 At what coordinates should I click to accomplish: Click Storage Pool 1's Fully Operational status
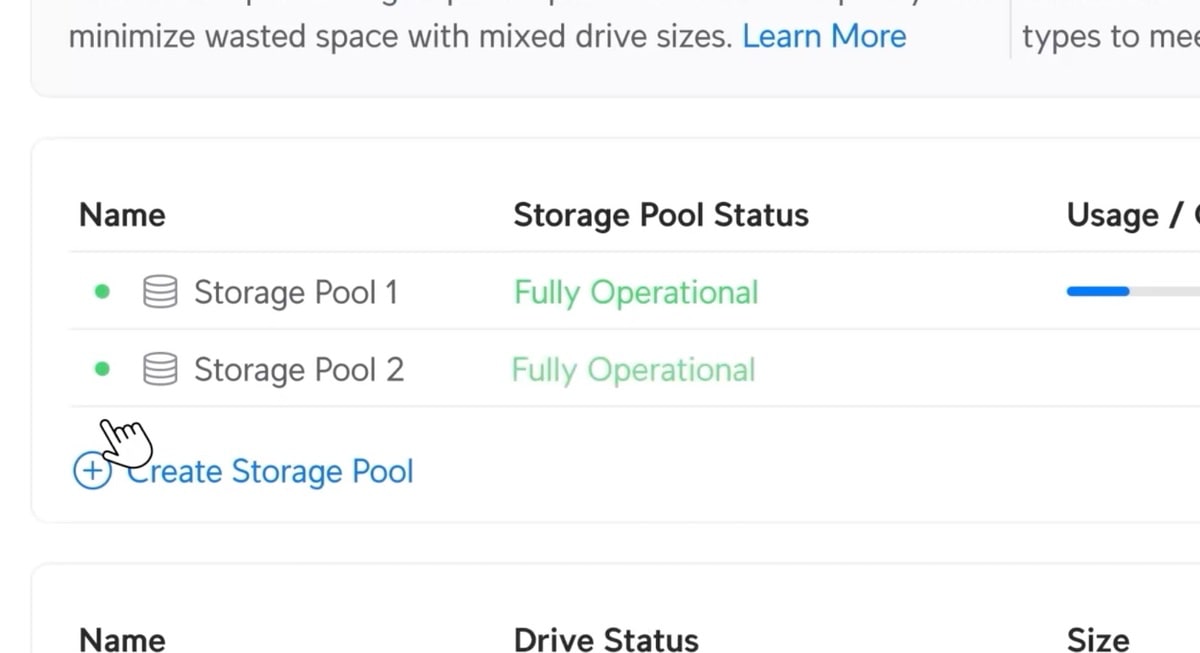click(636, 293)
